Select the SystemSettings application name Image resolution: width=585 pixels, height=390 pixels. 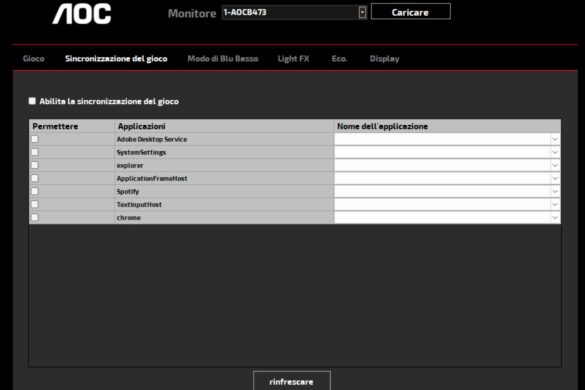coord(141,152)
